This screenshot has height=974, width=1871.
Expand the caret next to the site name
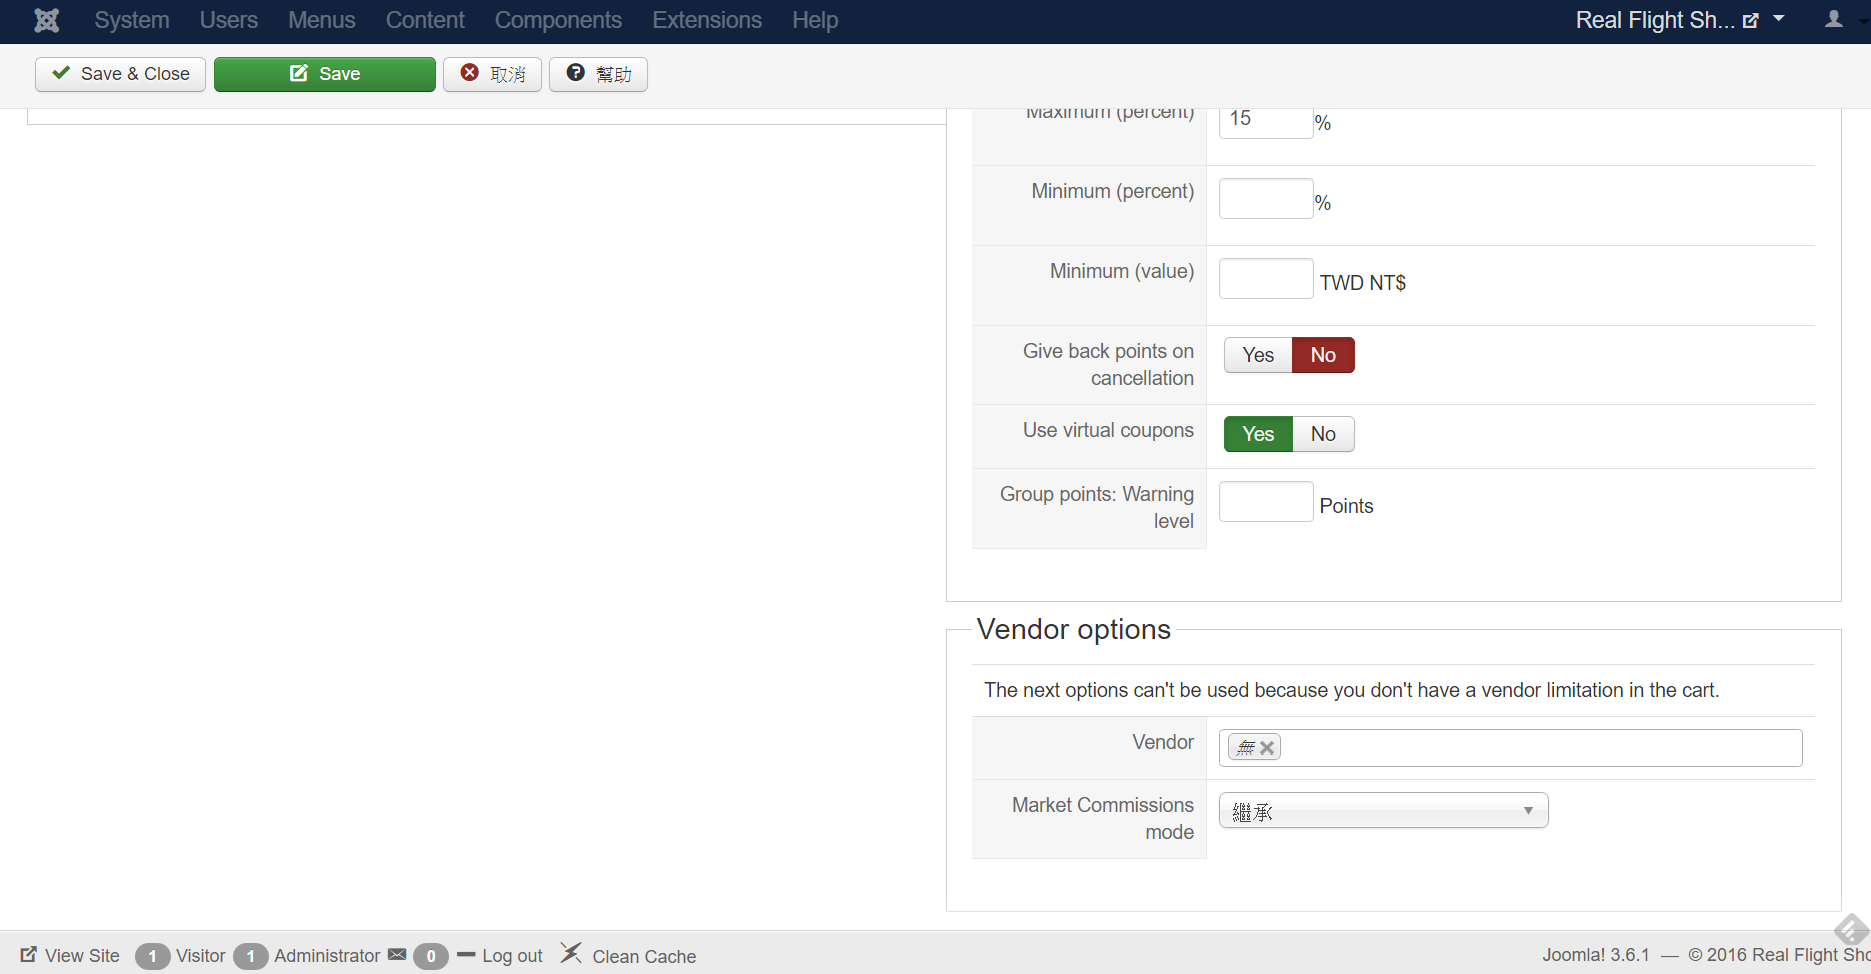click(x=1779, y=19)
